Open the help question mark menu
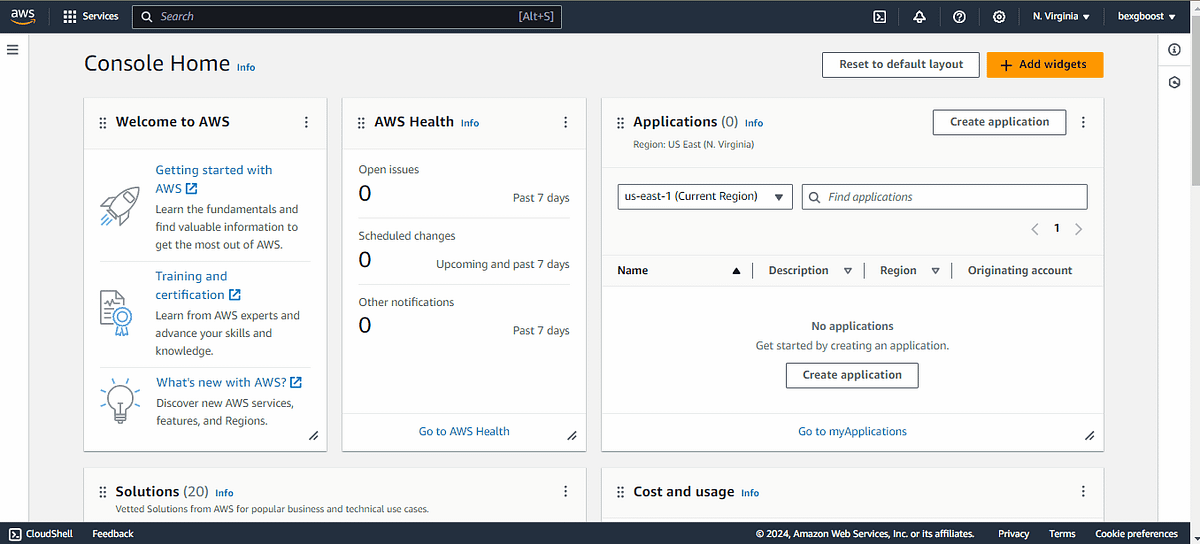The height and width of the screenshot is (544, 1200). click(959, 16)
